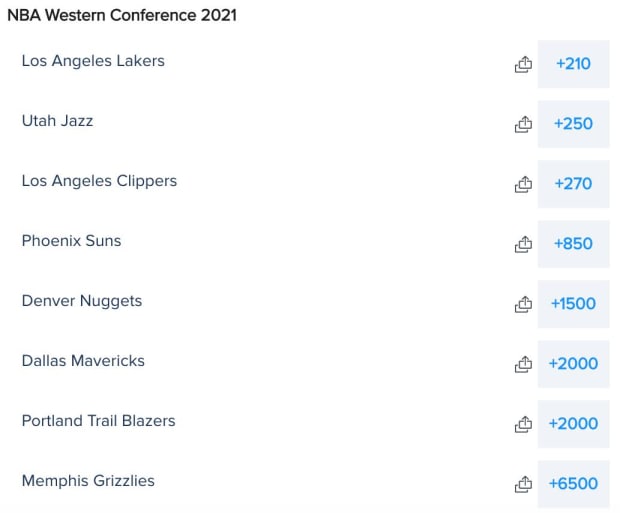Click the share icon beside Los Angeles Lakers

(523, 64)
